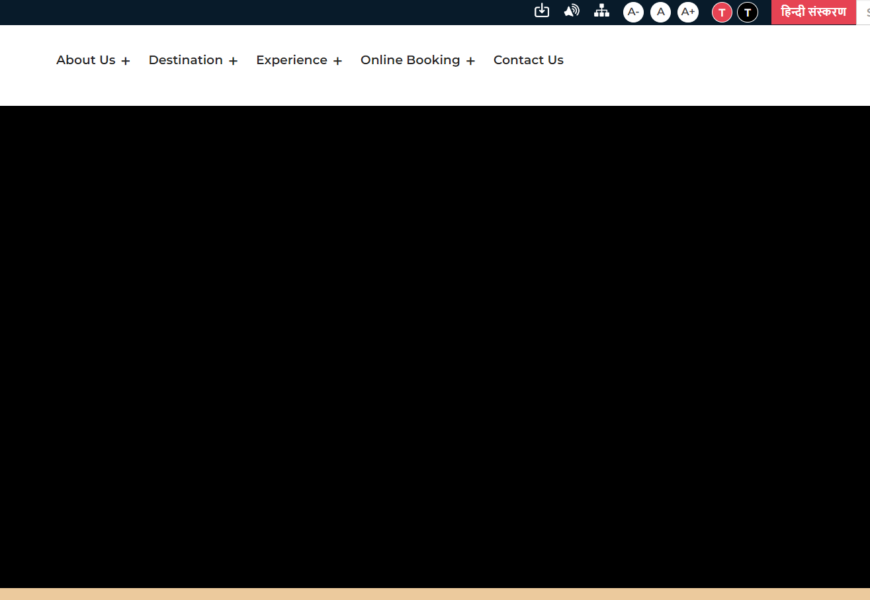Select the red T color theme
The height and width of the screenshot is (600, 870).
coord(722,12)
